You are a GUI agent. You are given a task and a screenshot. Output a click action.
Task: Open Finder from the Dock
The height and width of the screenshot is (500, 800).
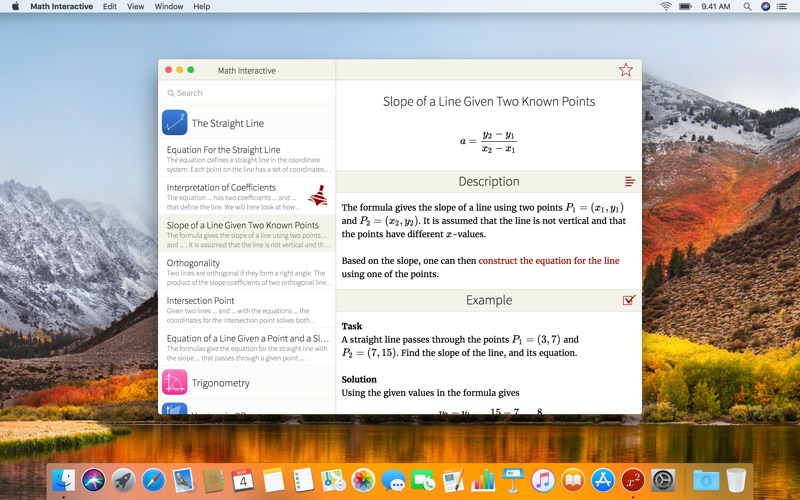coord(63,480)
